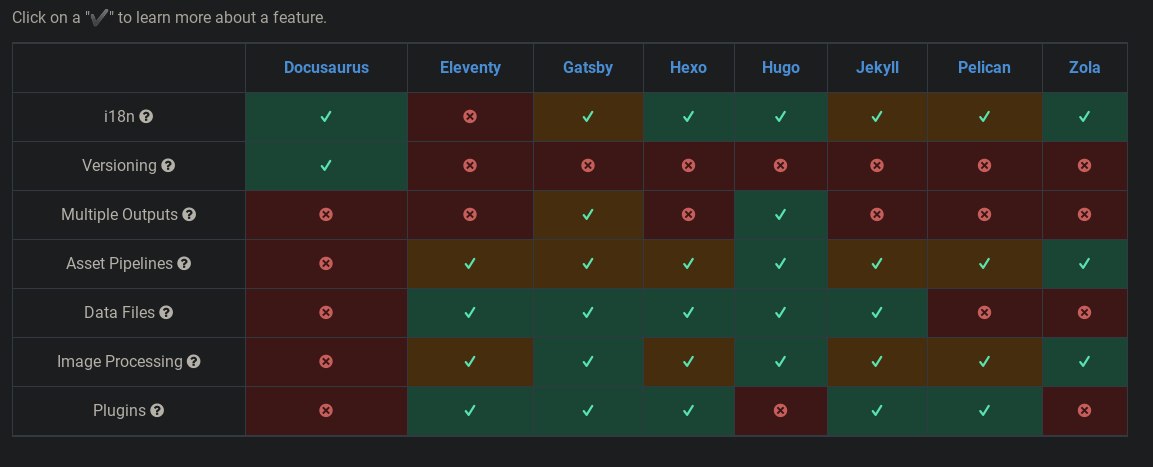Image resolution: width=1153 pixels, height=467 pixels.
Task: Open the Hugo column header link
Action: click(x=781, y=68)
